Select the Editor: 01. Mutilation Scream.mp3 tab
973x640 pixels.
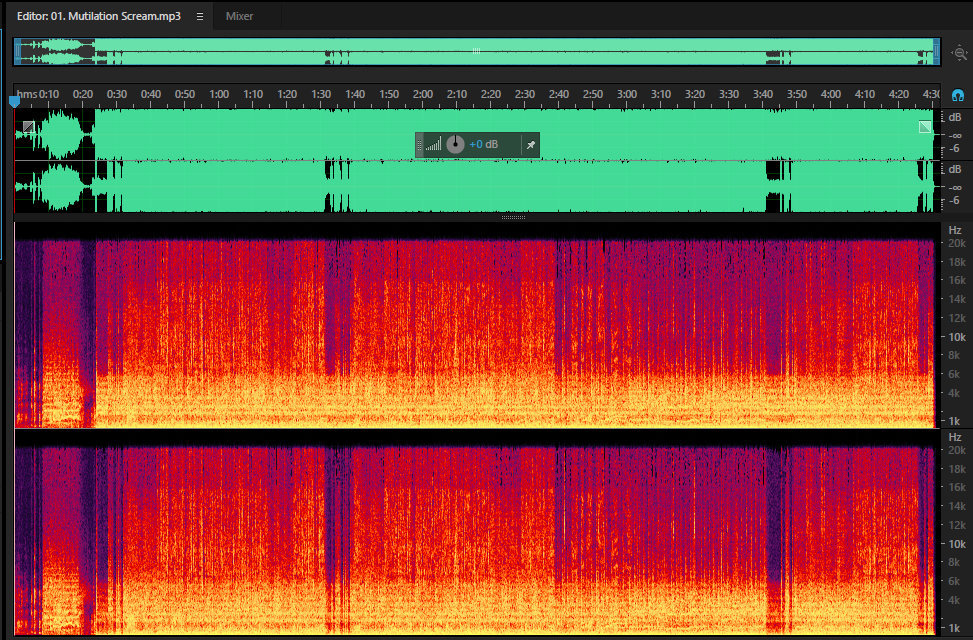click(x=99, y=16)
